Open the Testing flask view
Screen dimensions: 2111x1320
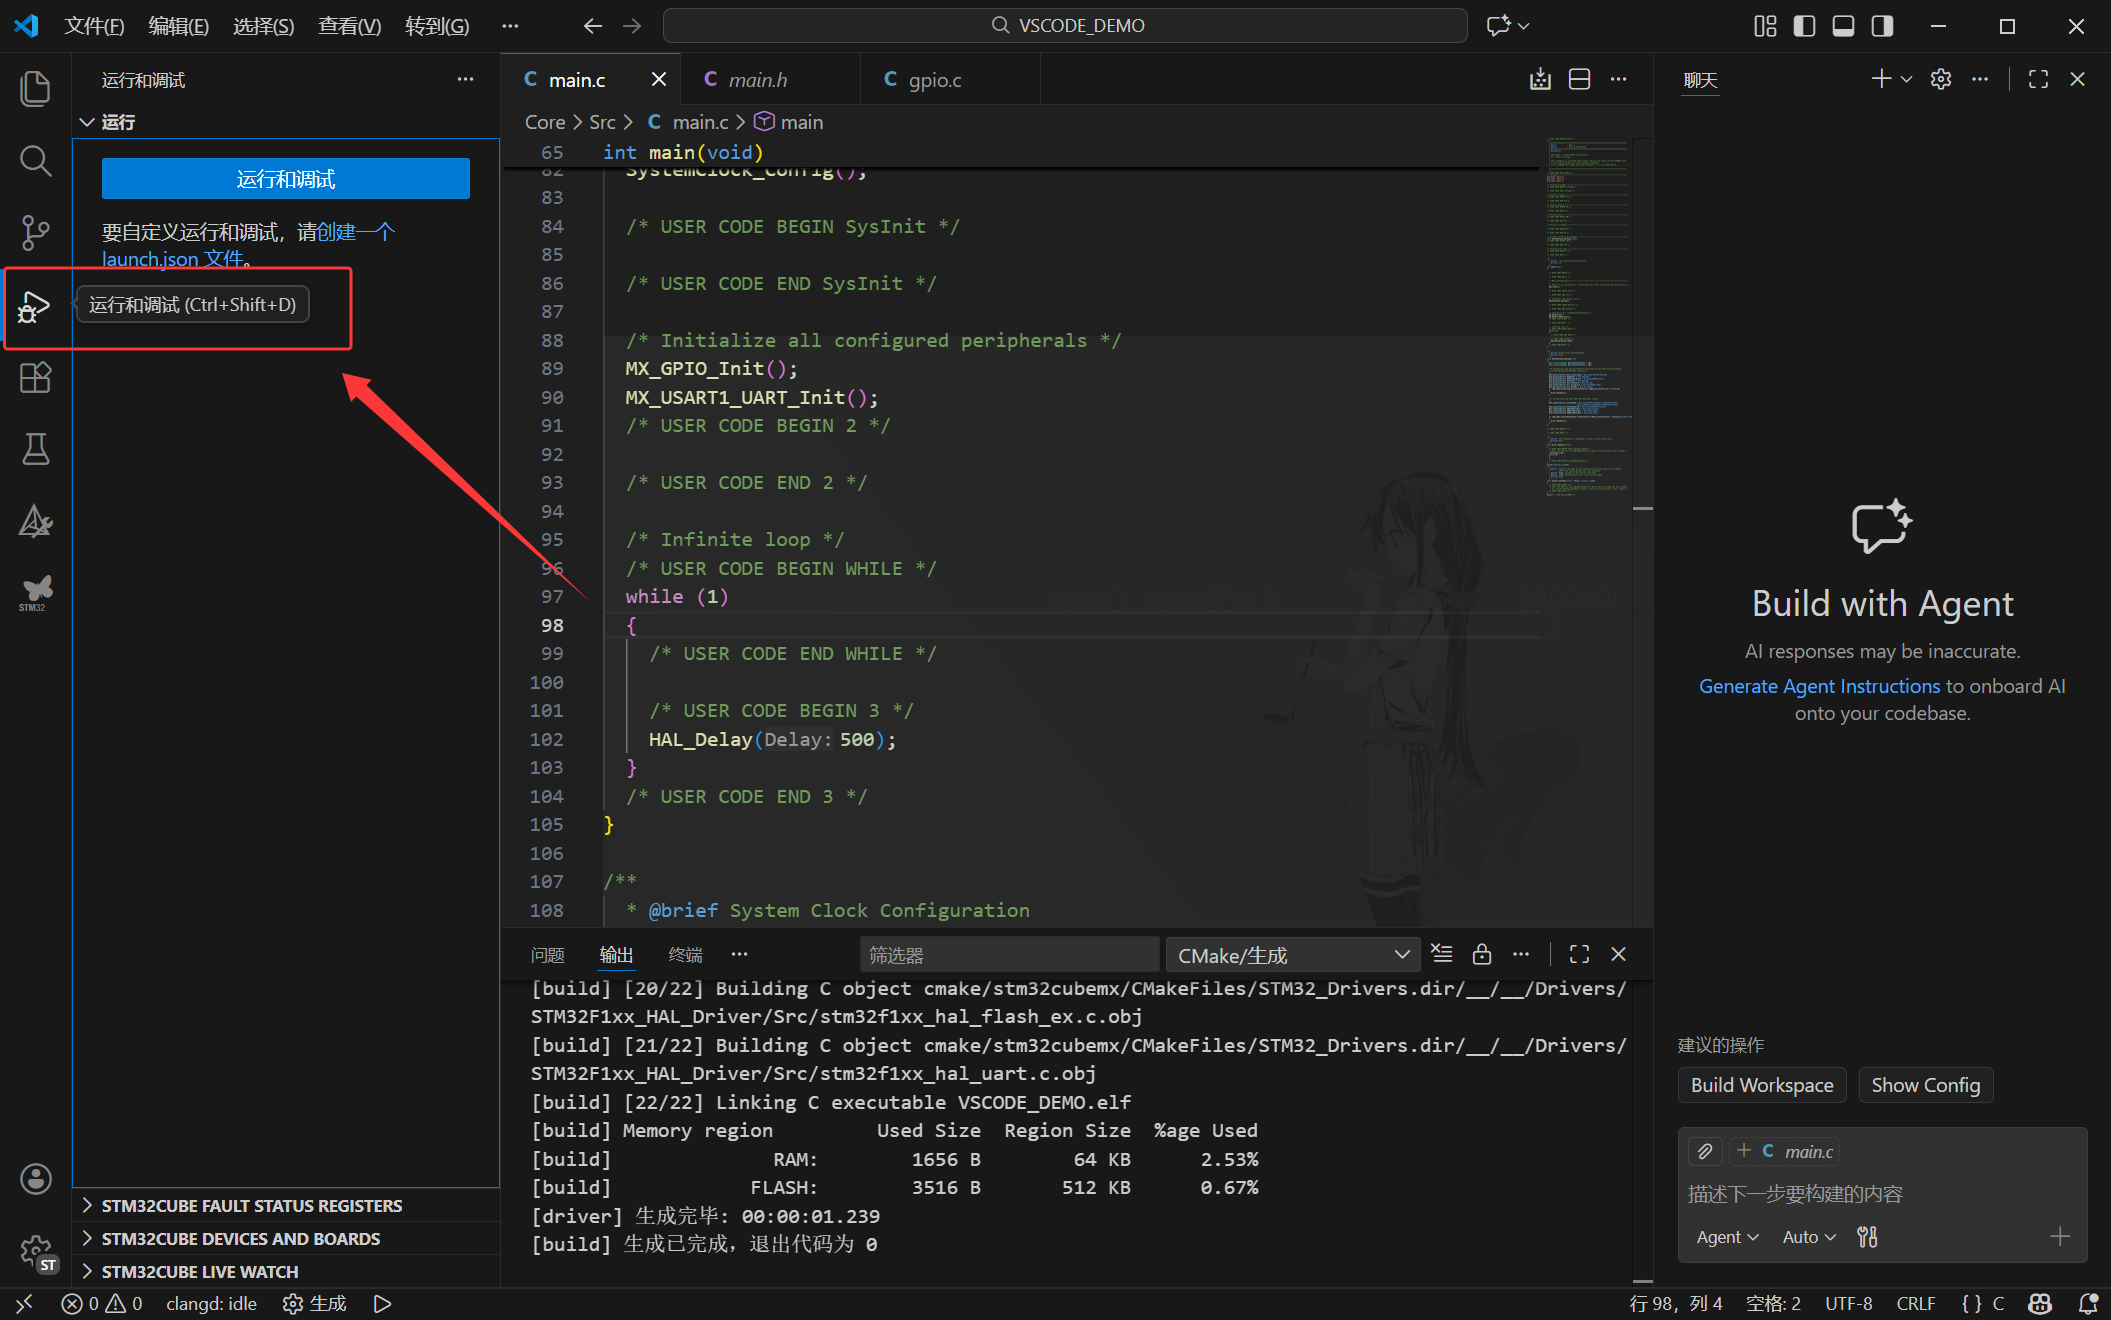tap(35, 449)
